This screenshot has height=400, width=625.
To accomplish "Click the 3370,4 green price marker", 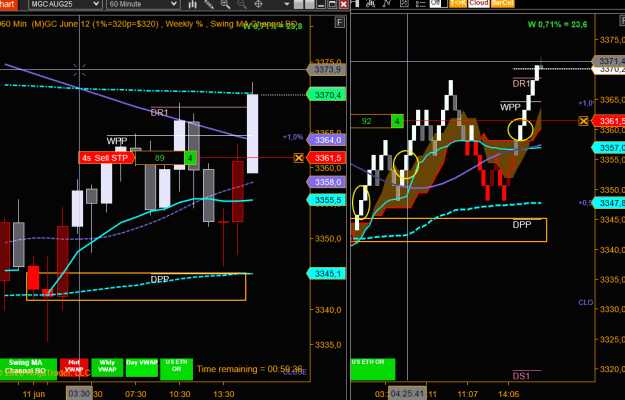I will pyautogui.click(x=326, y=95).
